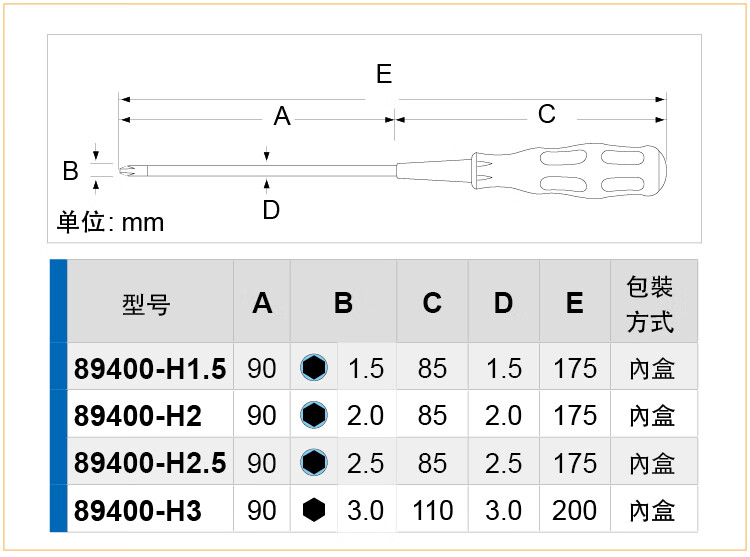The image size is (750, 557).
Task: Click the screwdriver tip in the diagram
Action: coord(127,171)
